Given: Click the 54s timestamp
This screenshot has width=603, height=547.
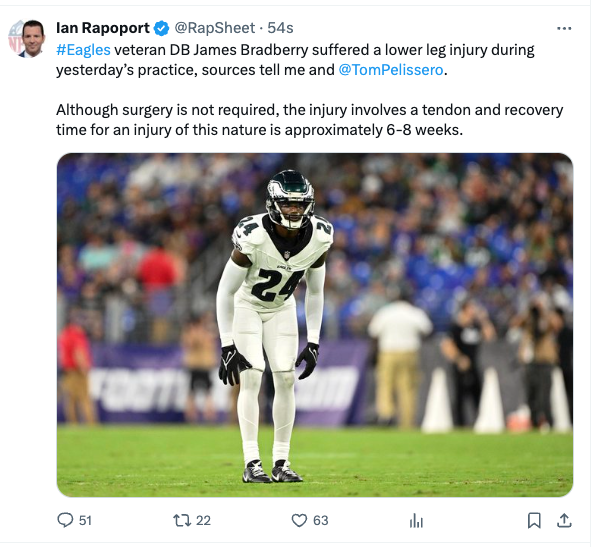Looking at the screenshot, I should pyautogui.click(x=280, y=28).
